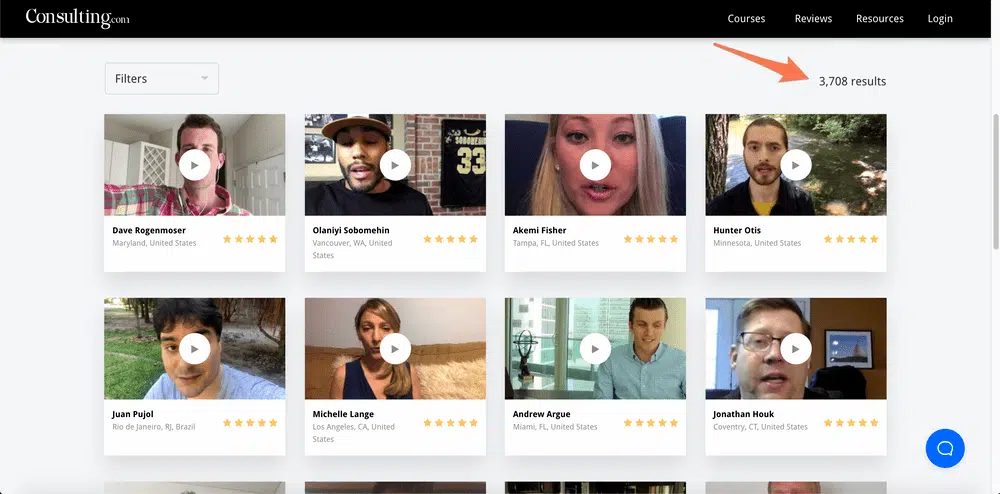Screen dimensions: 1000x494
Task: Click the name Olaniyi Sobomehin
Action: point(351,230)
